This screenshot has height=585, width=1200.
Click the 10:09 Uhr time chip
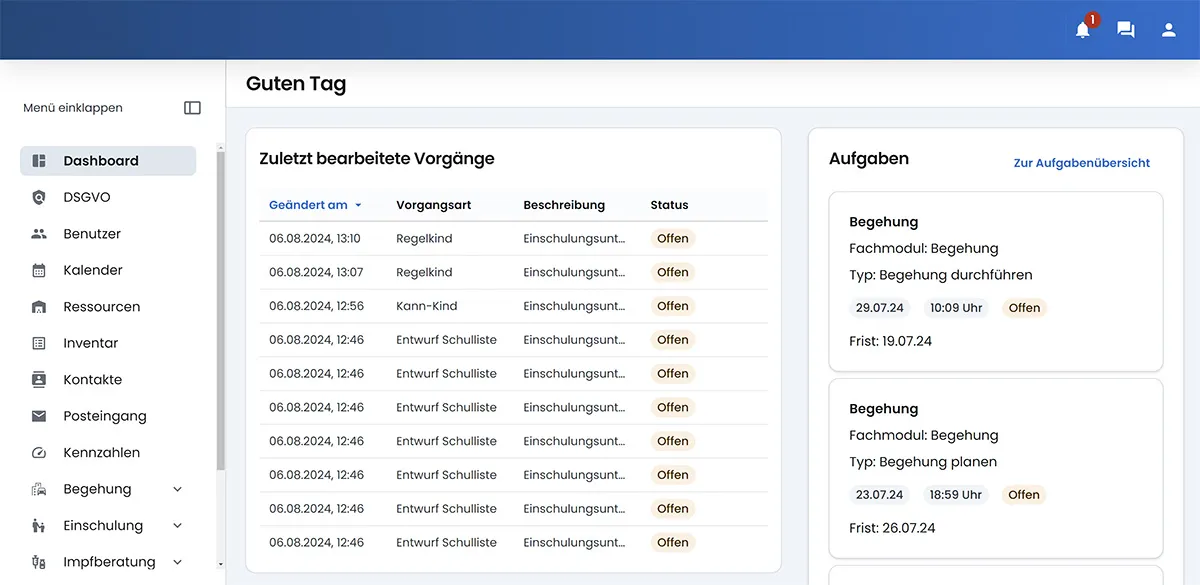[956, 308]
